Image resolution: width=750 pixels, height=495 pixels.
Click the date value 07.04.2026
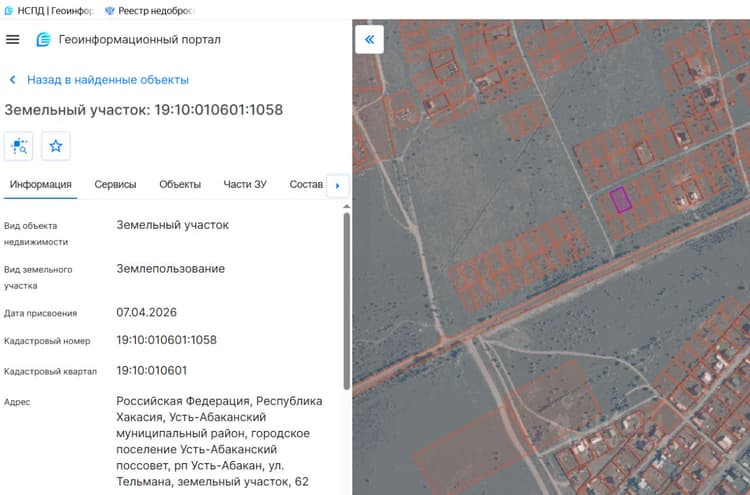[x=146, y=312]
